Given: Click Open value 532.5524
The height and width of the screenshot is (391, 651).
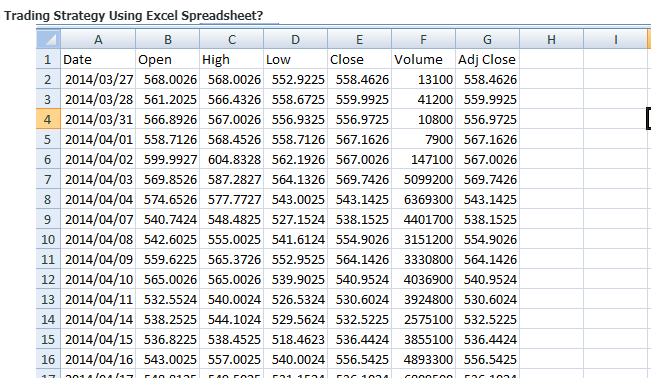Looking at the screenshot, I should pyautogui.click(x=168, y=299).
